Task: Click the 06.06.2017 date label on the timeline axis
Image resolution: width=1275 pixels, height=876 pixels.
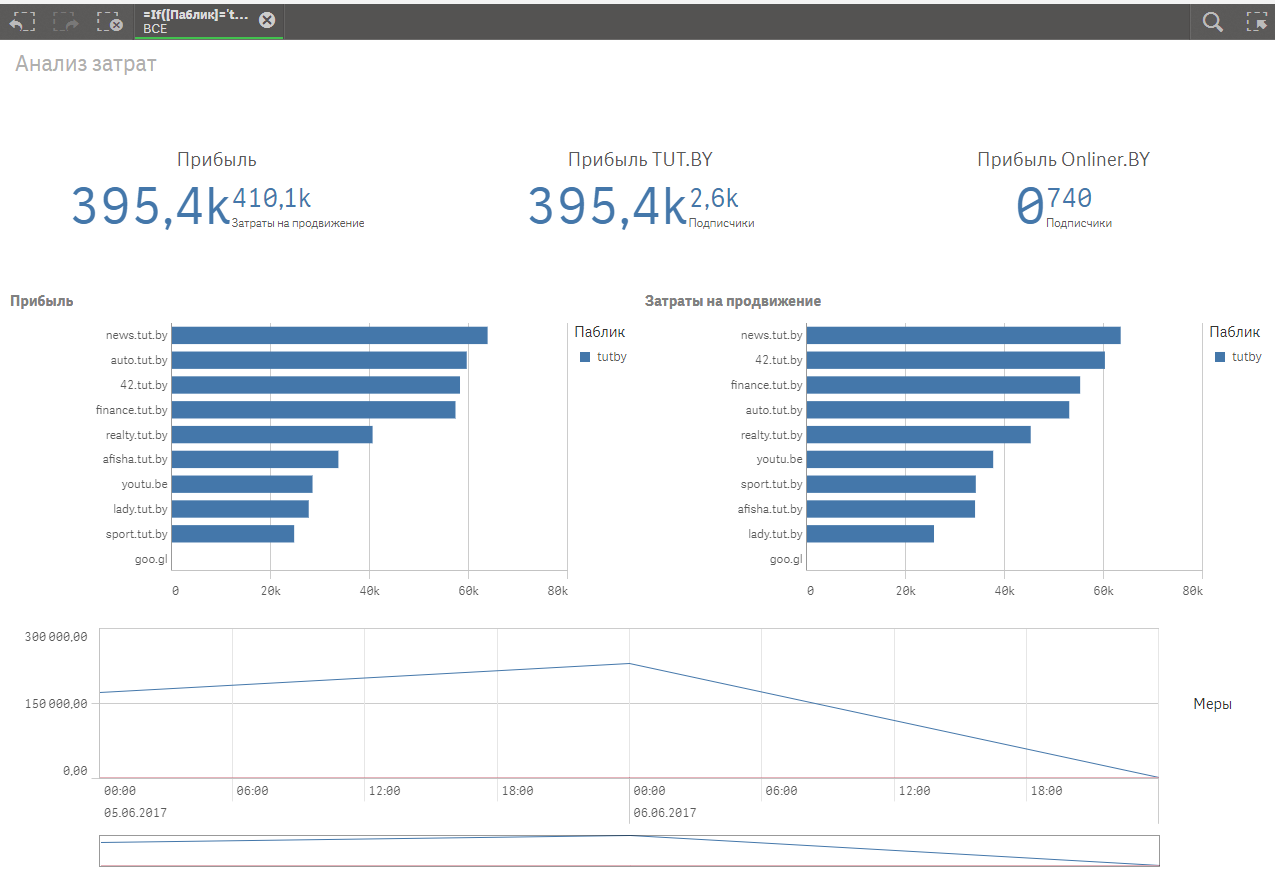Action: [665, 813]
